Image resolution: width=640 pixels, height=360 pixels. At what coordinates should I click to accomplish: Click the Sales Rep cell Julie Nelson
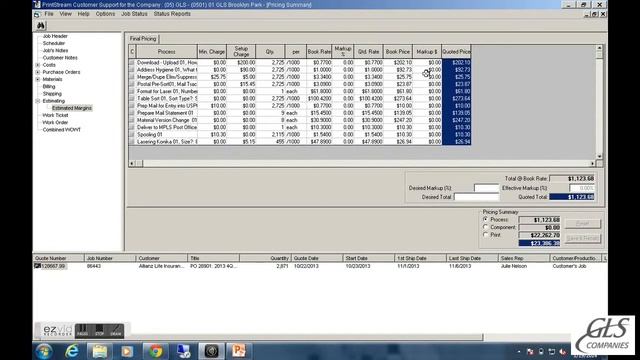pyautogui.click(x=514, y=266)
